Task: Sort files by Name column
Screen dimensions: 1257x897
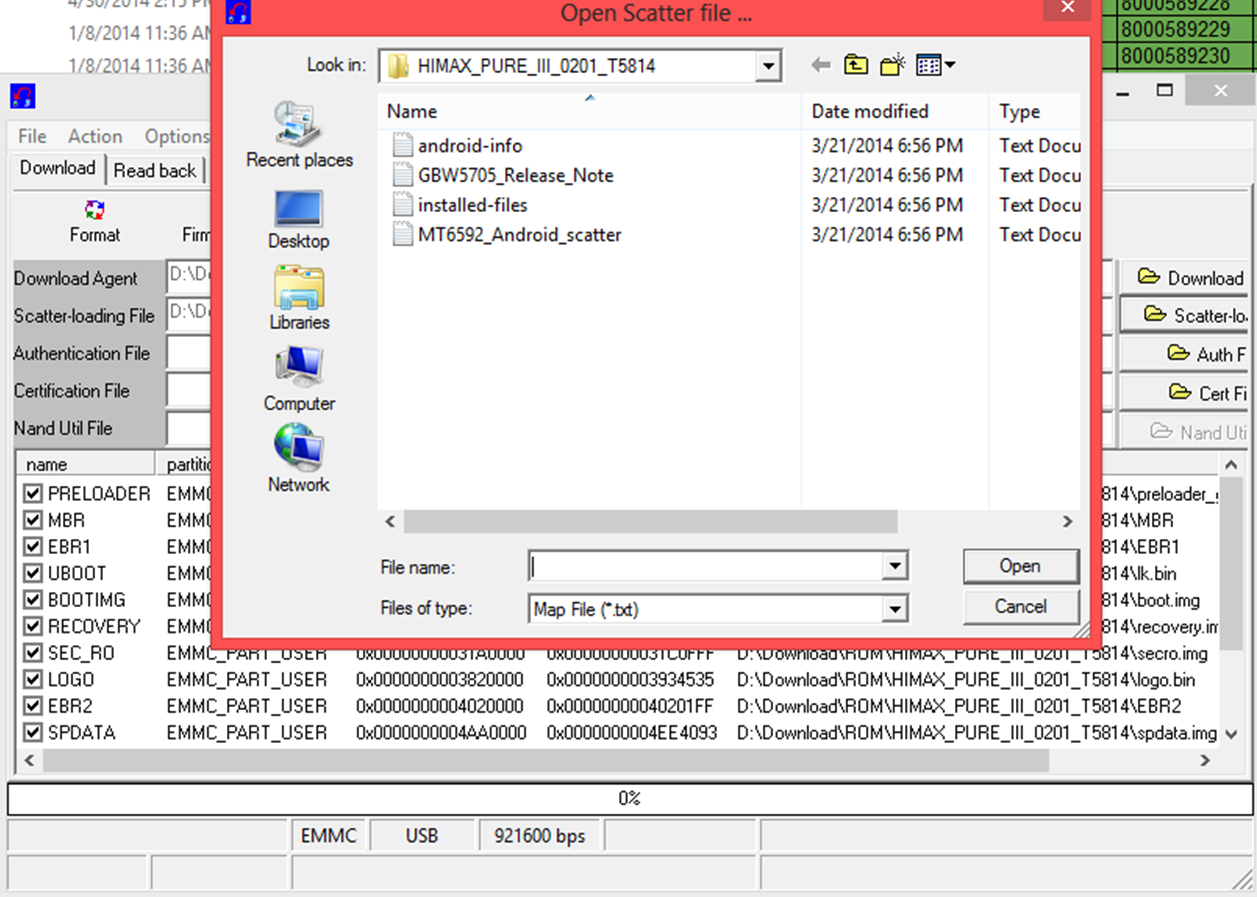Action: point(590,112)
